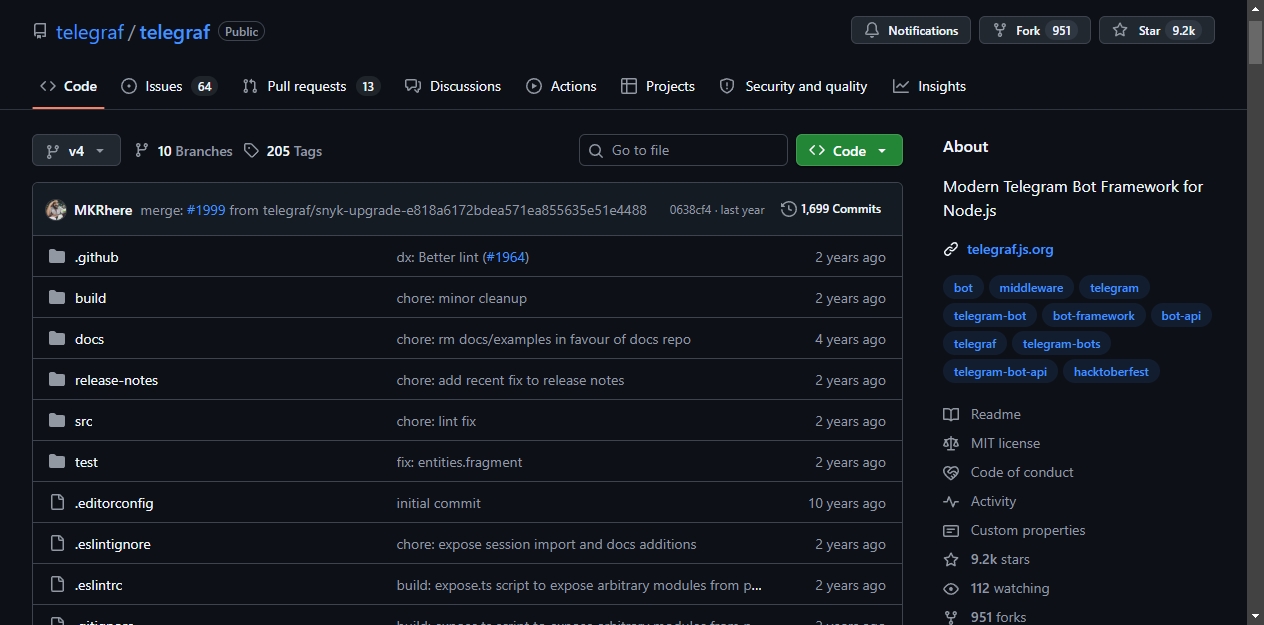This screenshot has height=625, width=1264.
Task: Focus the Go to file search field
Action: coord(683,150)
